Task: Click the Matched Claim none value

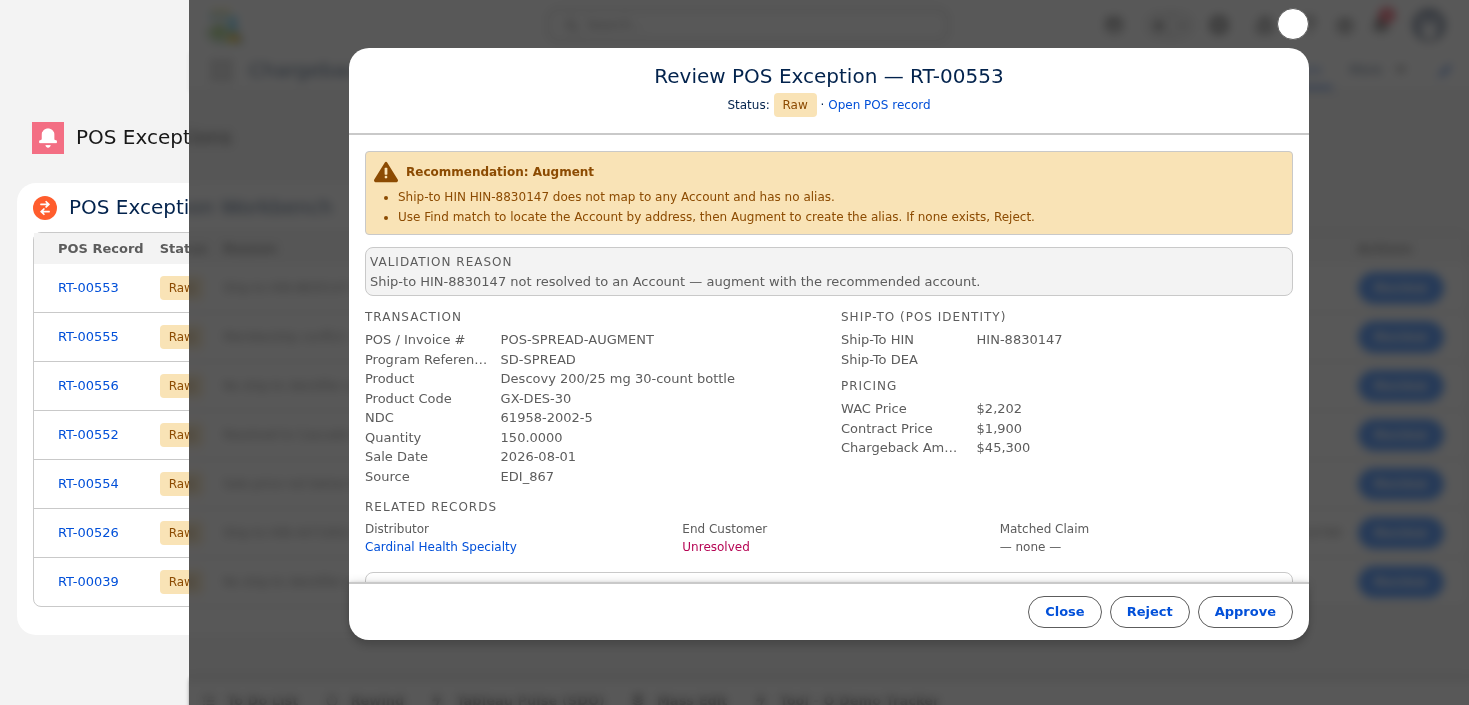Action: pyautogui.click(x=1030, y=547)
